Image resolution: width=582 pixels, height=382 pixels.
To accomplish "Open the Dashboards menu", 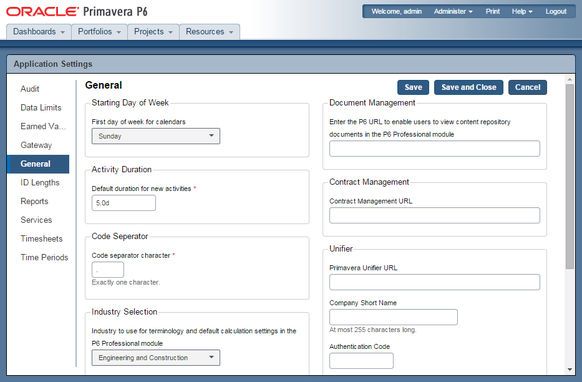I will [x=39, y=32].
